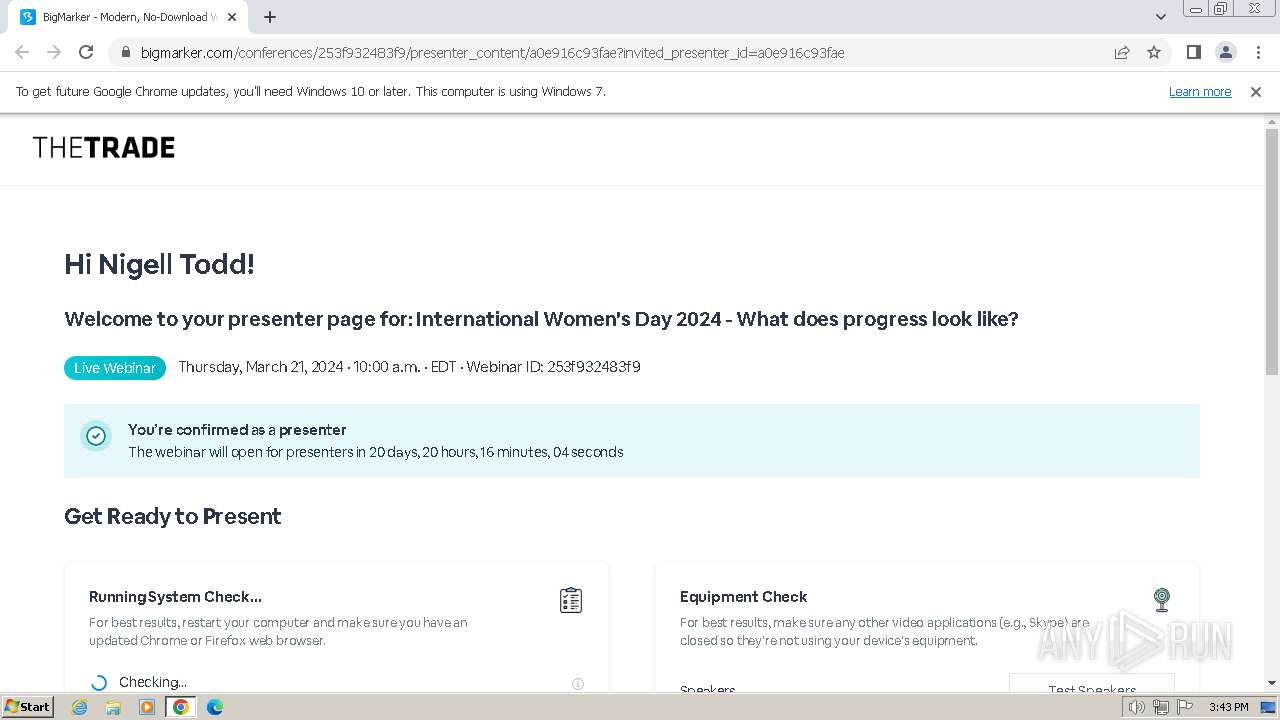1280x720 pixels.
Task: Bookmark this tab with the star icon
Action: pos(1154,52)
